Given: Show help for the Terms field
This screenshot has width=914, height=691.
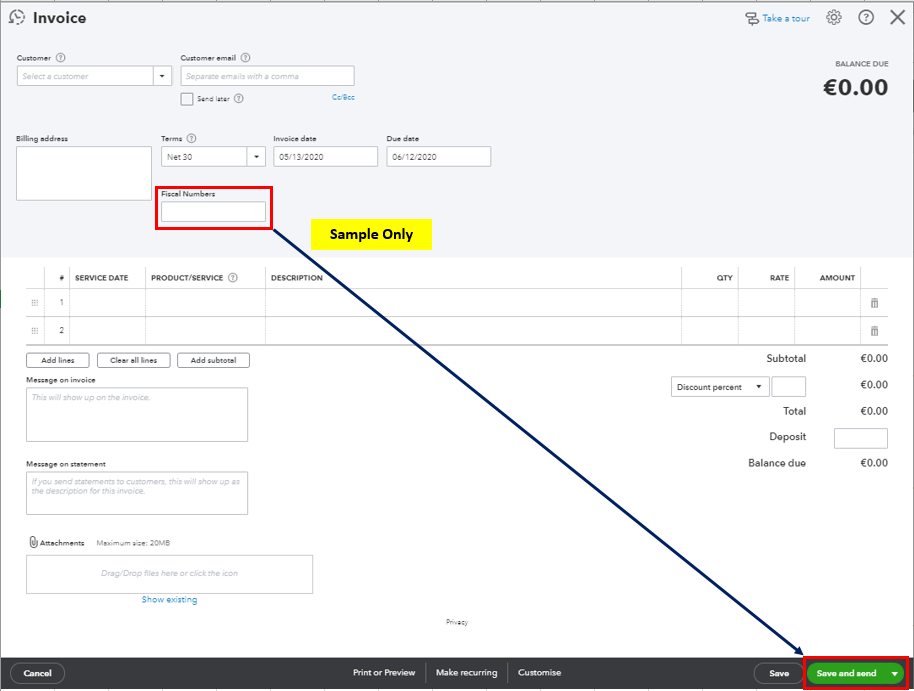Looking at the screenshot, I should coord(191,138).
